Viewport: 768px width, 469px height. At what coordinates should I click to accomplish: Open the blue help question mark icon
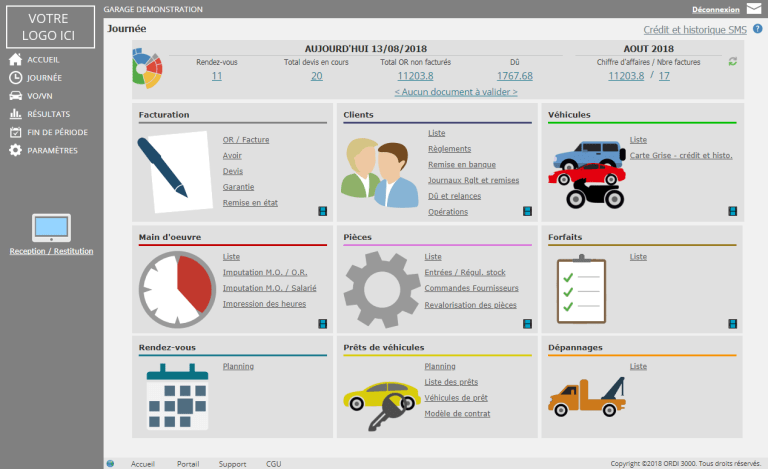(757, 29)
